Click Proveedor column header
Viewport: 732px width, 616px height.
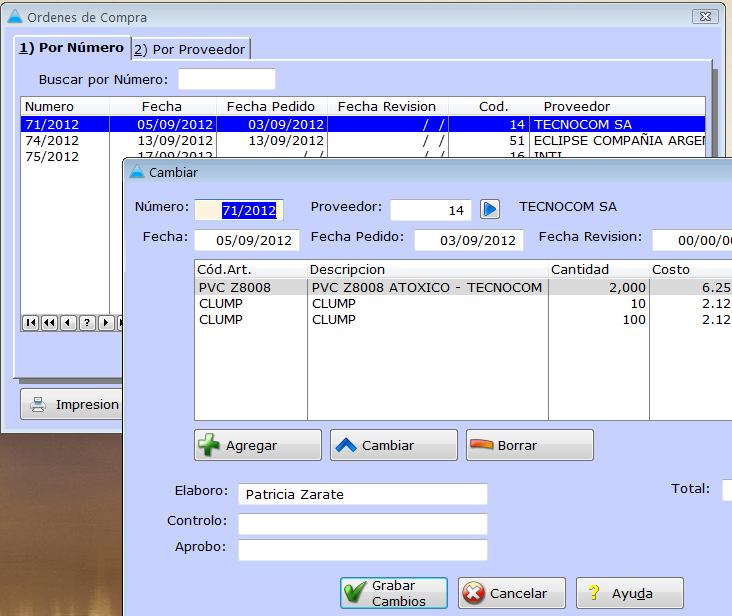617,106
